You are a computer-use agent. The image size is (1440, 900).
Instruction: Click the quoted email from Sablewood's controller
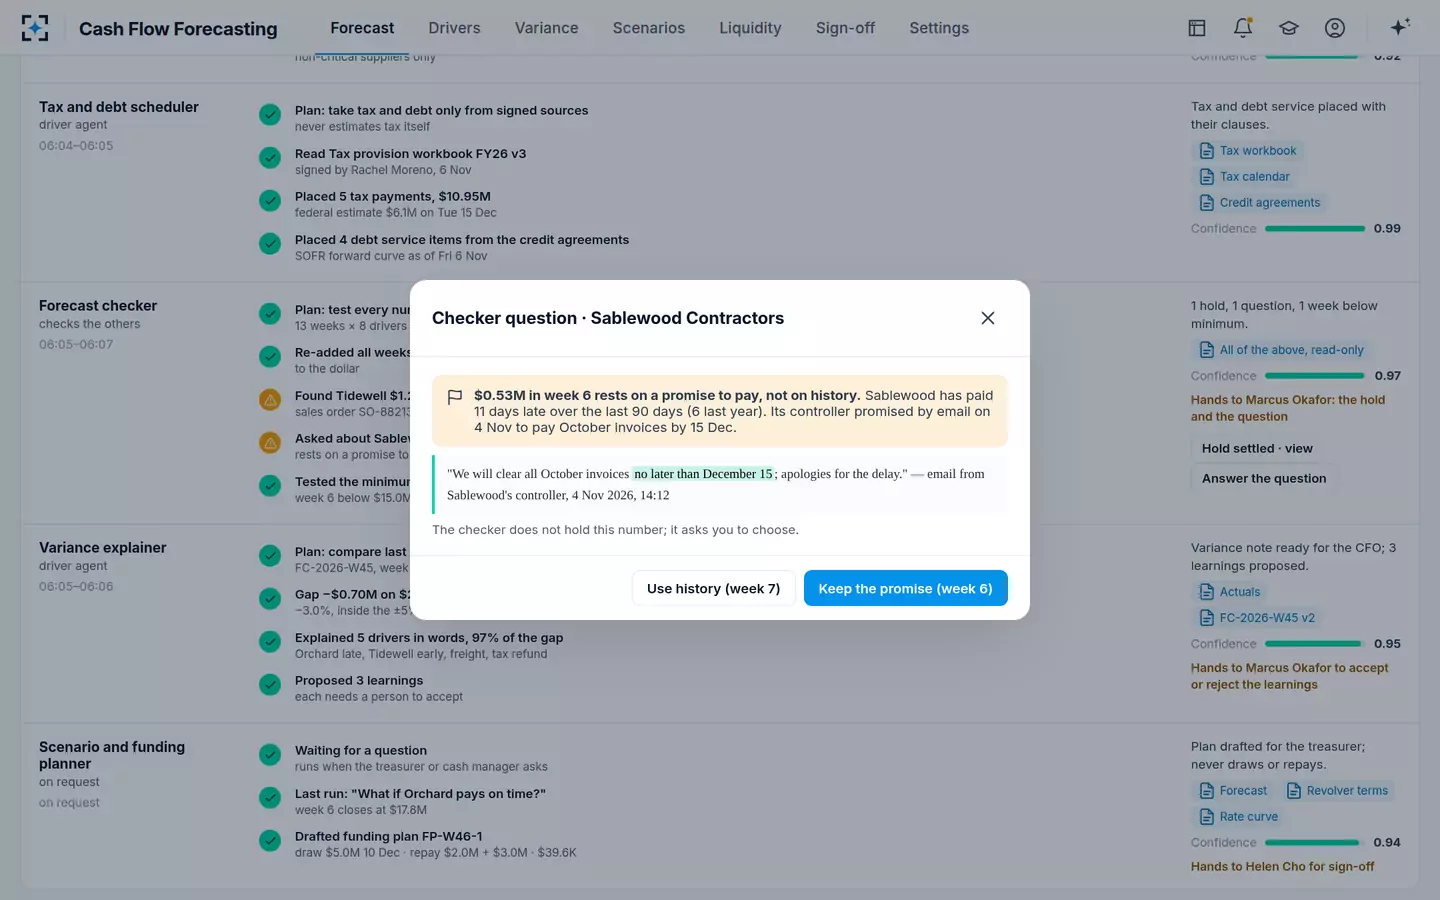(720, 484)
